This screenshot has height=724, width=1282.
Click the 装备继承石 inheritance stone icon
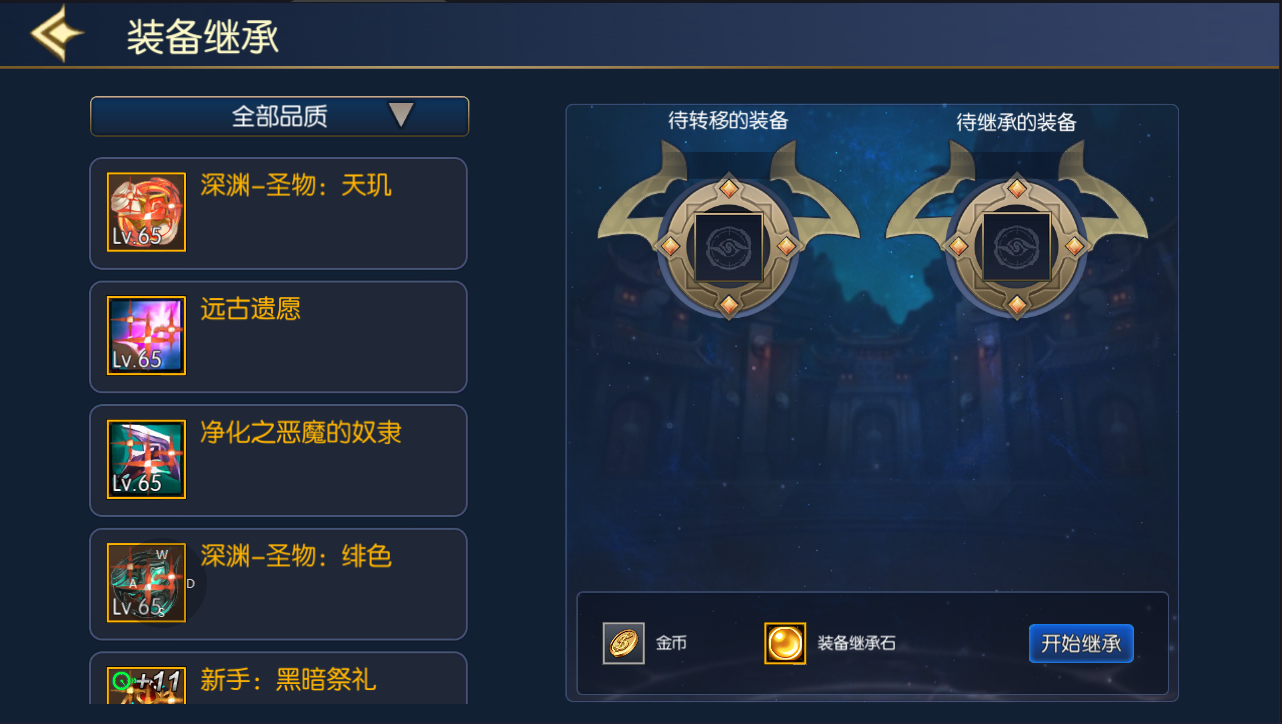[785, 643]
